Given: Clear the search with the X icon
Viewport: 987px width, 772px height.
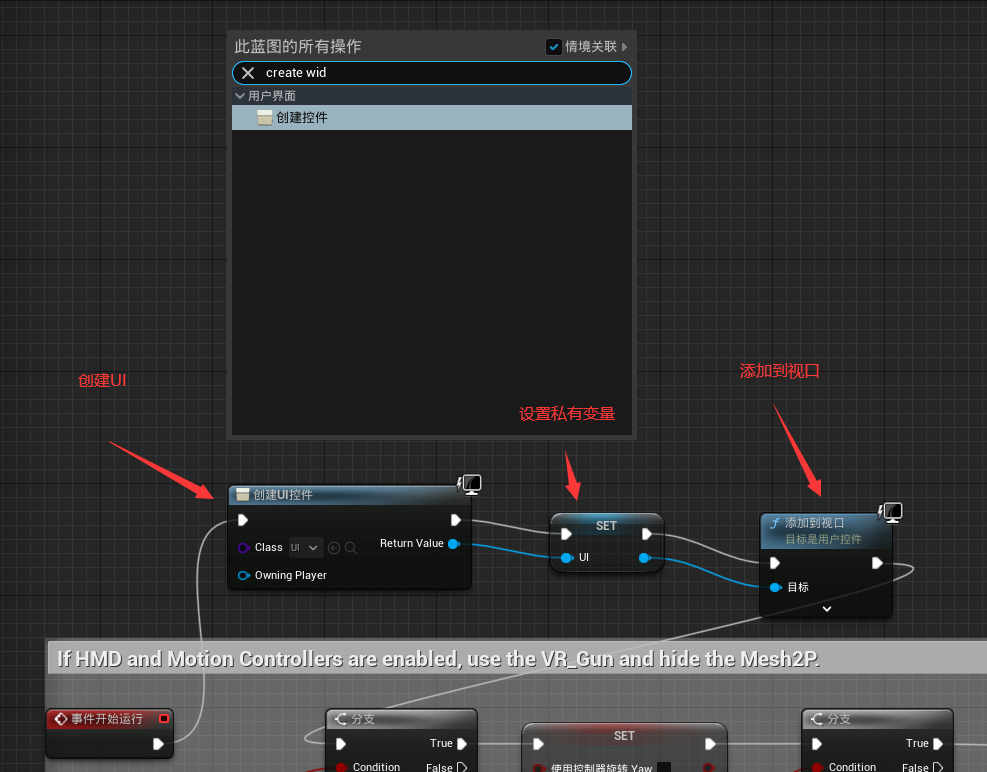Looking at the screenshot, I should [248, 73].
